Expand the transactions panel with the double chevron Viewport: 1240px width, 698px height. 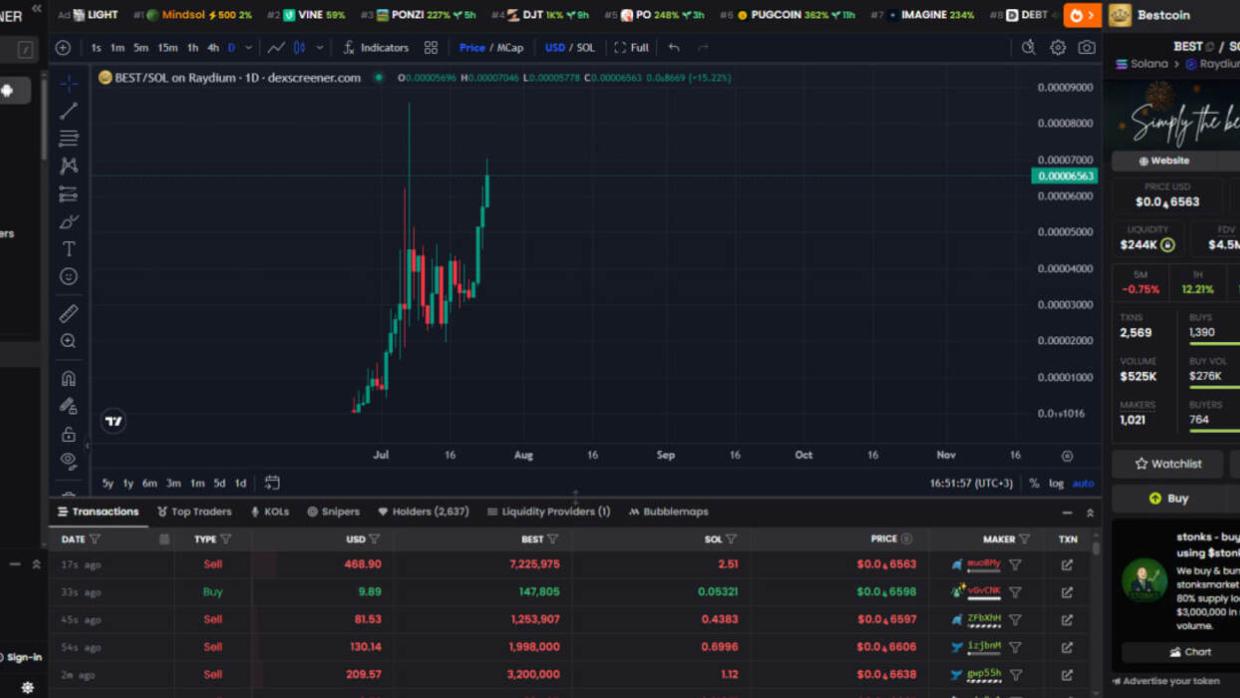1090,512
